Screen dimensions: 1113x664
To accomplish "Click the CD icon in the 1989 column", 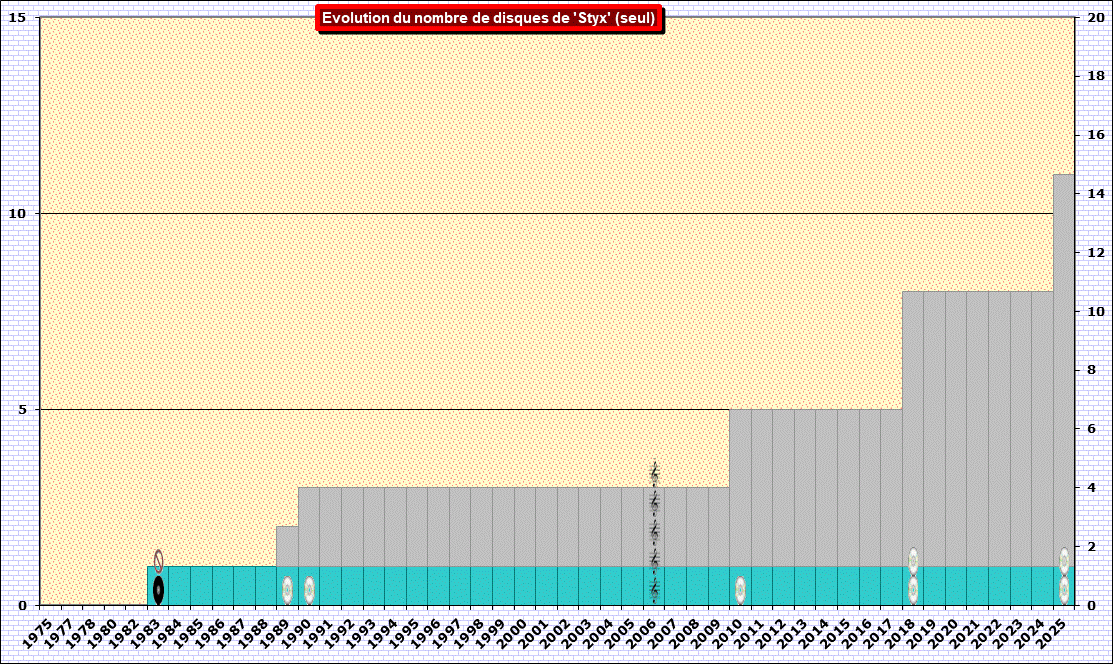I will pos(287,590).
